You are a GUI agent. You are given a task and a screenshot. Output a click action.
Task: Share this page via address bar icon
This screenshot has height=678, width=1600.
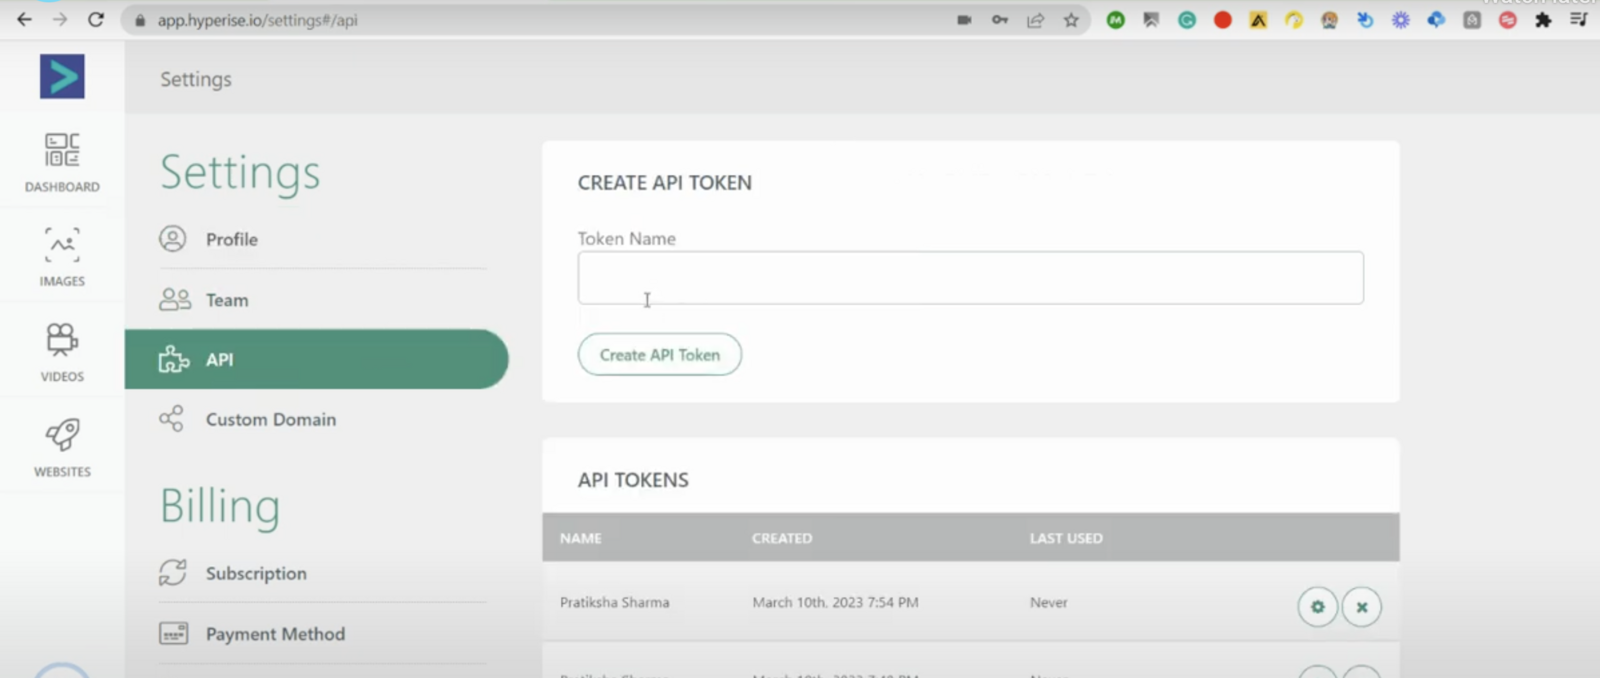[x=1035, y=20]
